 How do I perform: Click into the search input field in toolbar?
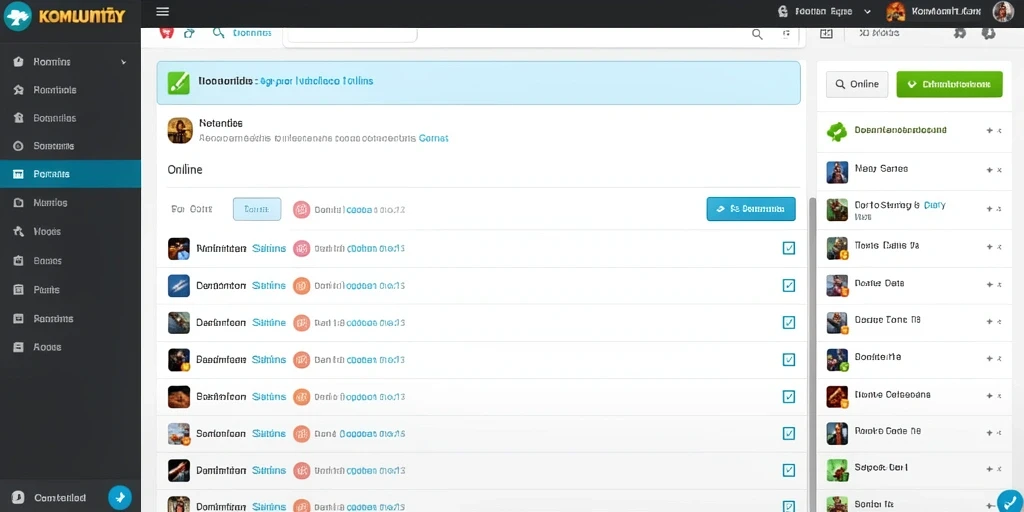351,34
